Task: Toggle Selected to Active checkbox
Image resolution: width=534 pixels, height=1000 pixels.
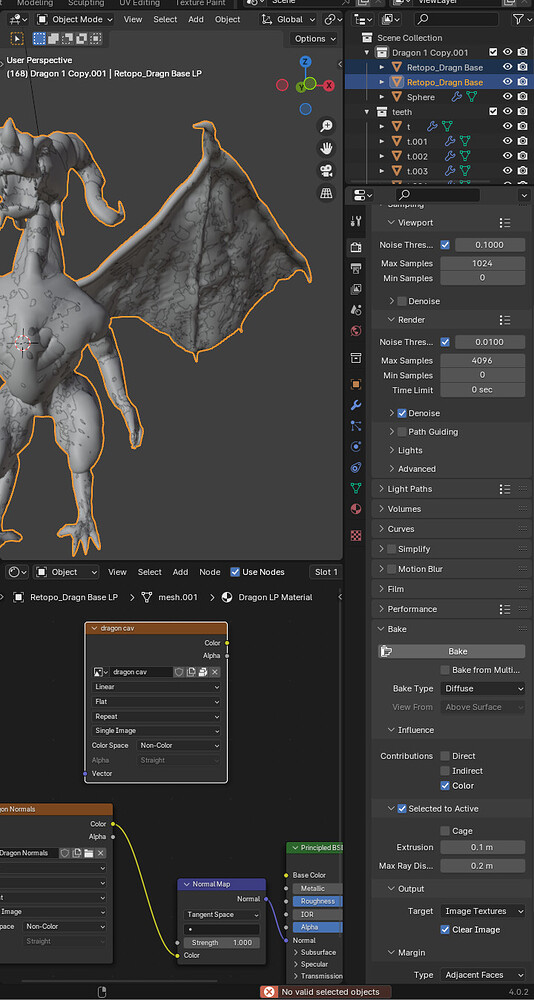Action: pos(402,809)
